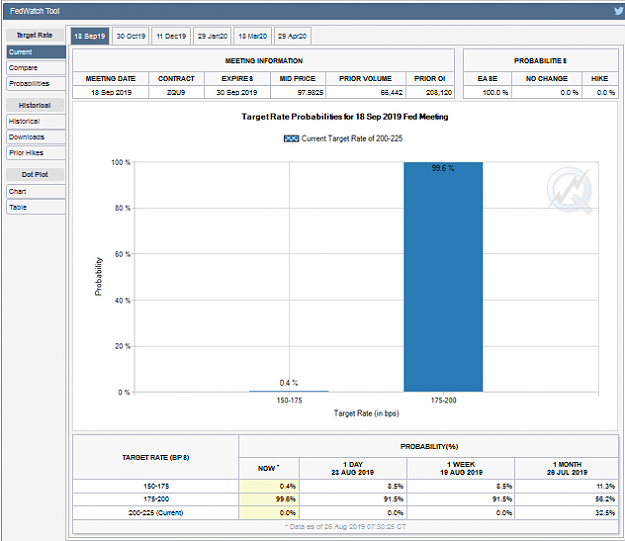Click the highlighted 0.4% NOW cell
The image size is (625, 541).
[x=269, y=486]
